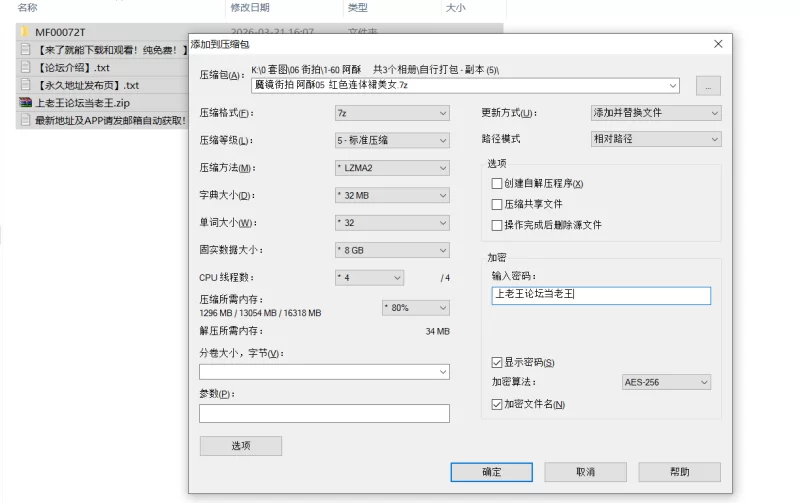Viewport: 800px width, 503px height.
Task: Disable the 加密文件名 checkbox
Action: point(497,404)
